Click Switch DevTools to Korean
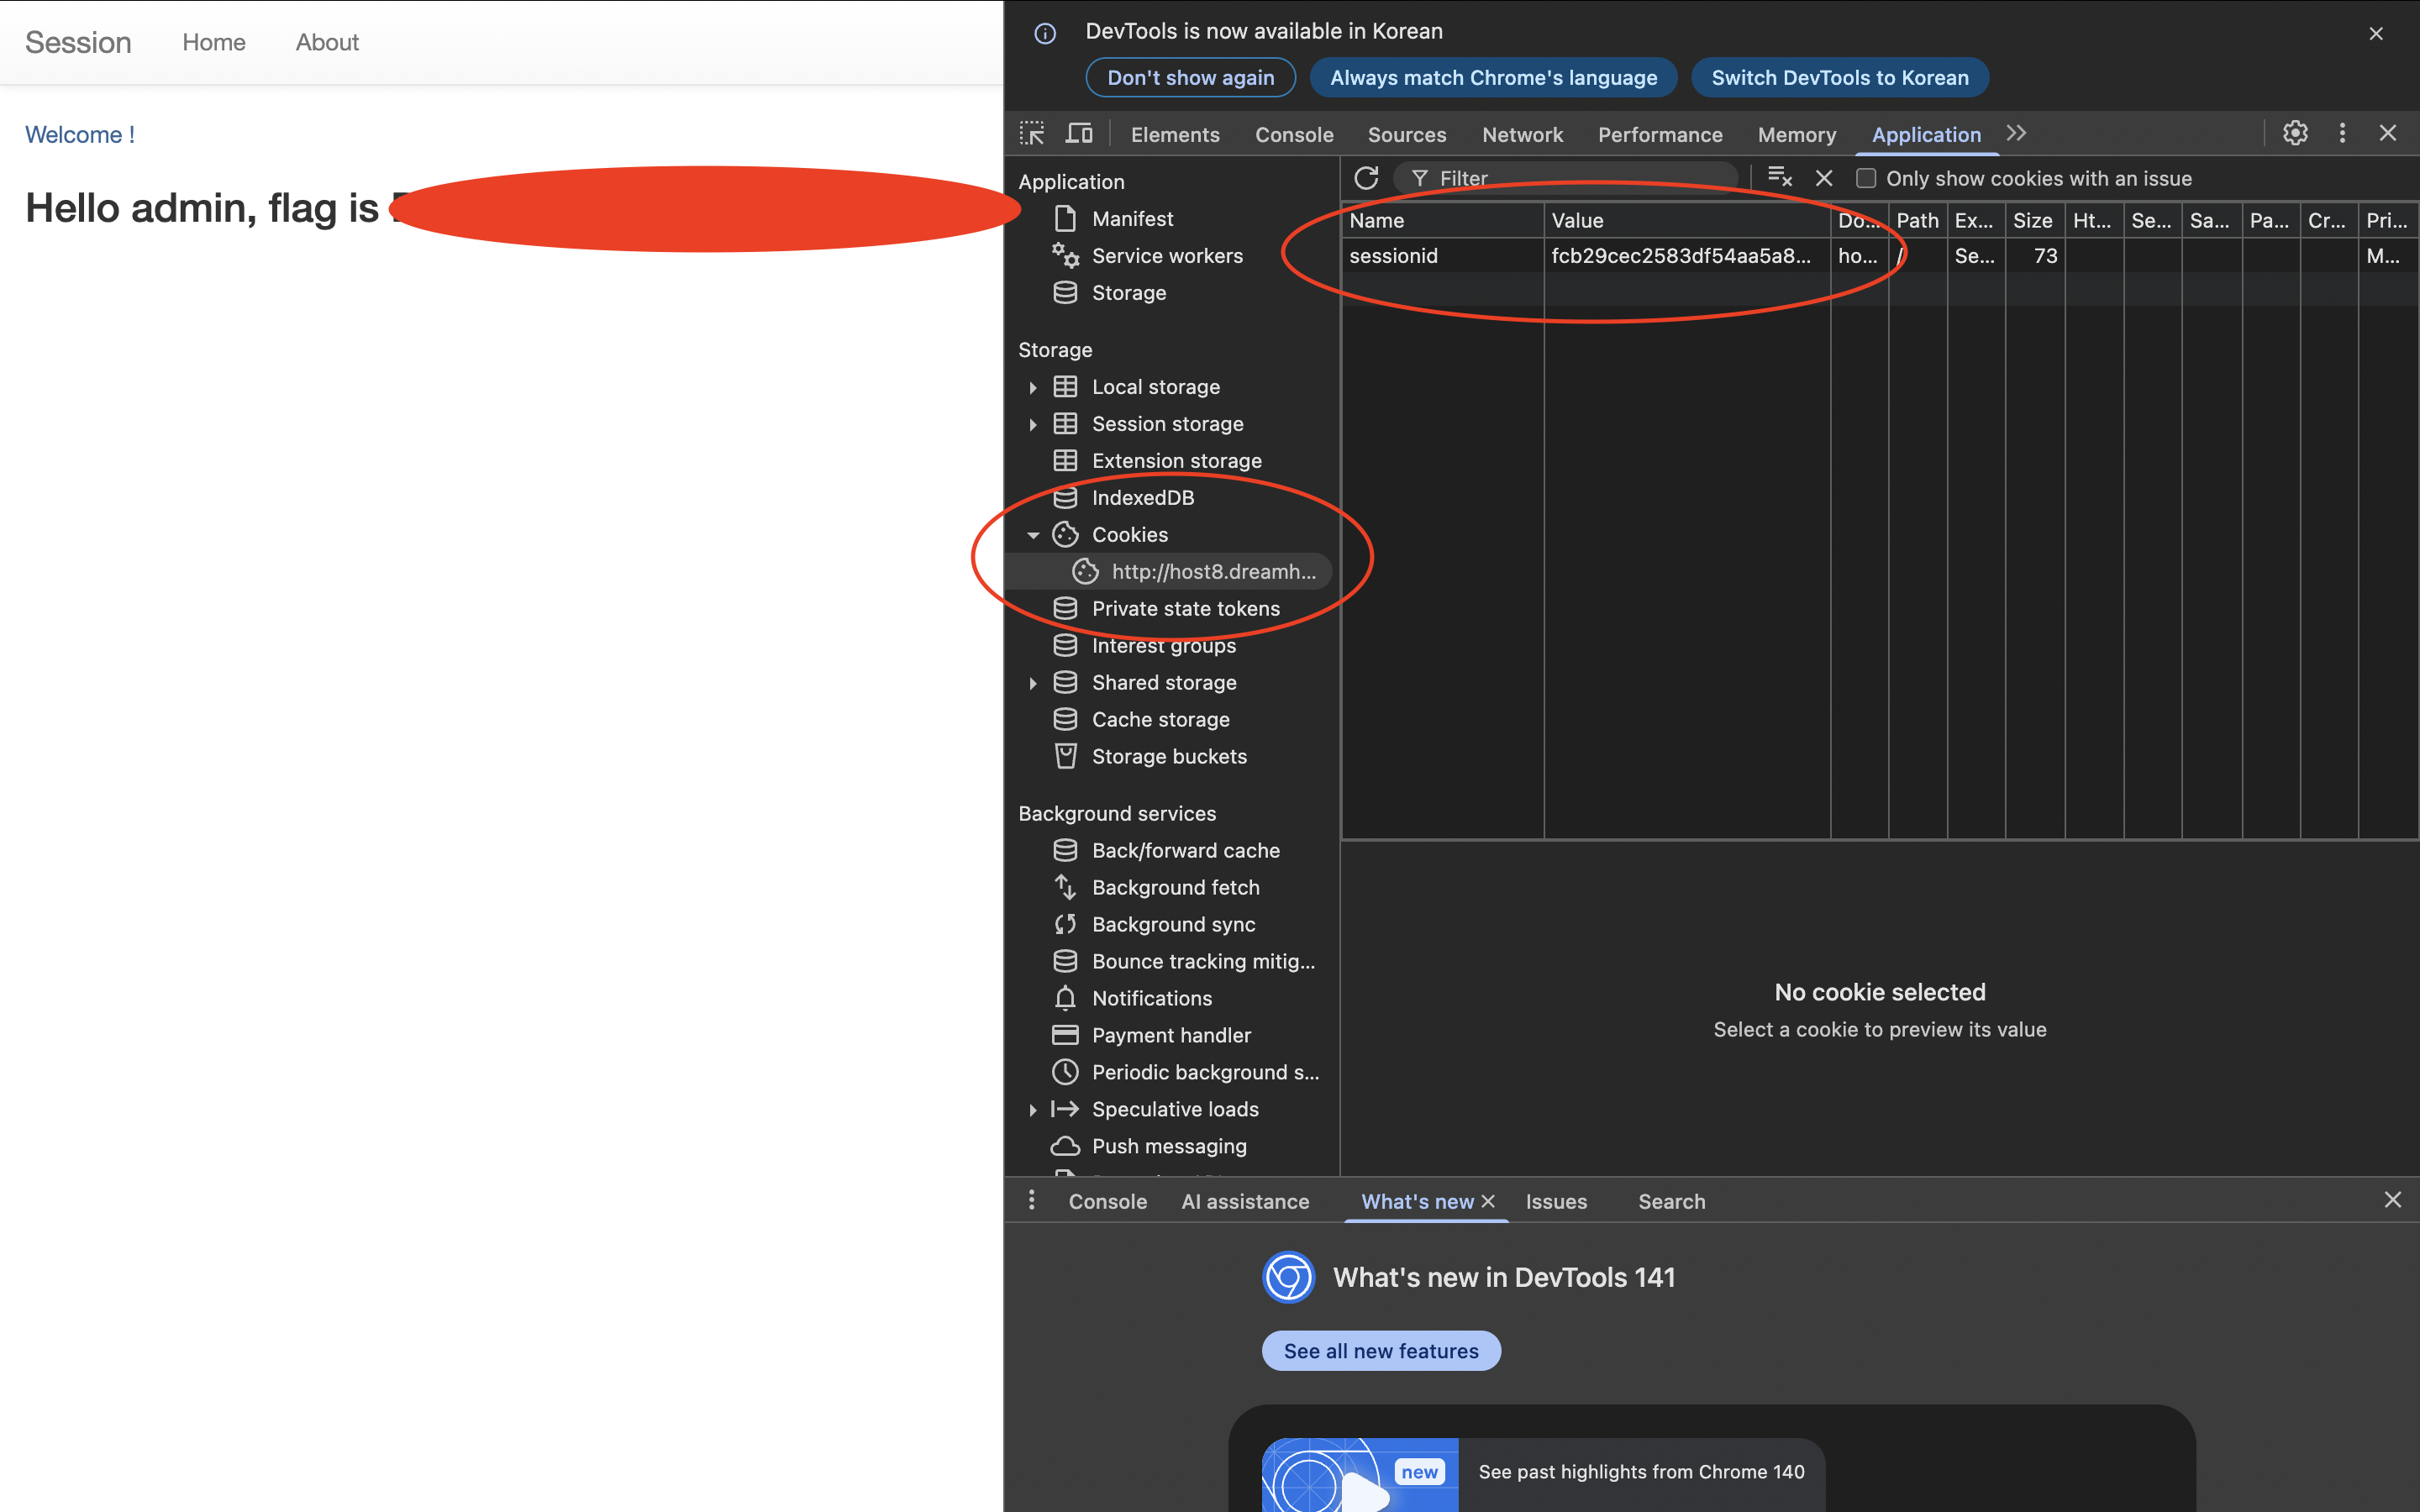 [1839, 77]
